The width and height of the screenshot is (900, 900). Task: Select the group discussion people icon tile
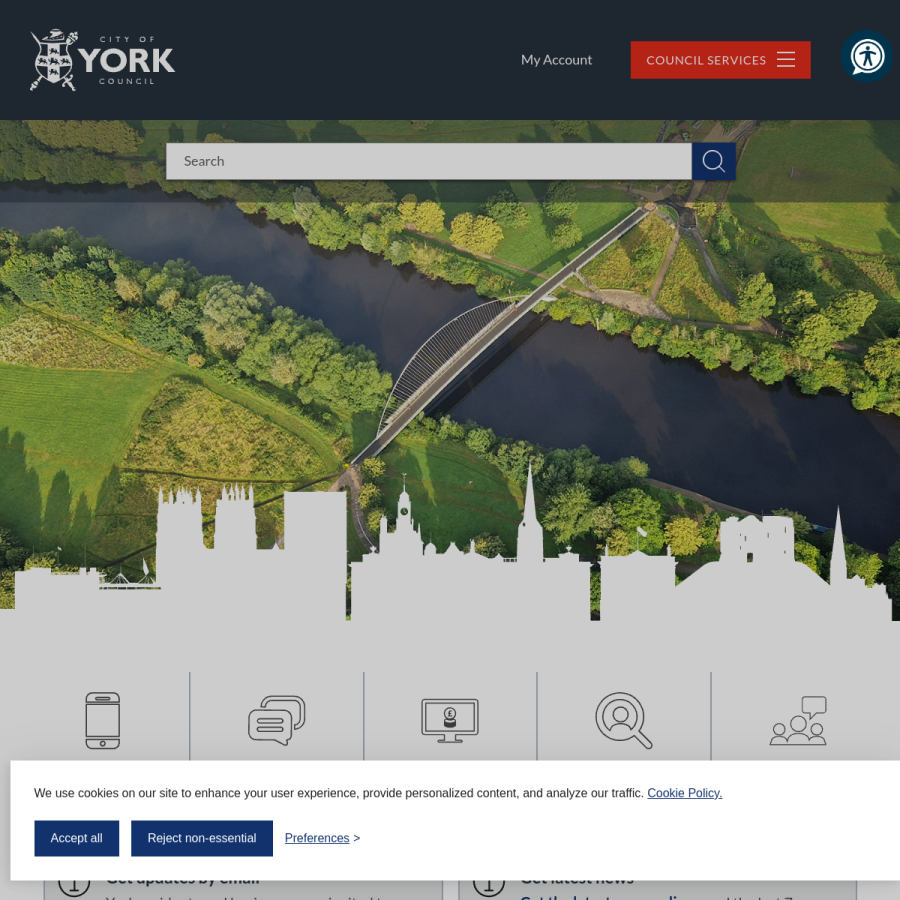pos(798,720)
